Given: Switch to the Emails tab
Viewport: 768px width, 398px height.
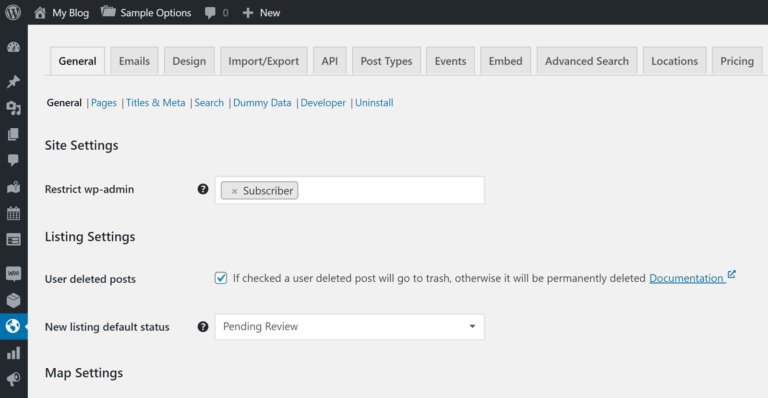Looking at the screenshot, I should [x=134, y=61].
